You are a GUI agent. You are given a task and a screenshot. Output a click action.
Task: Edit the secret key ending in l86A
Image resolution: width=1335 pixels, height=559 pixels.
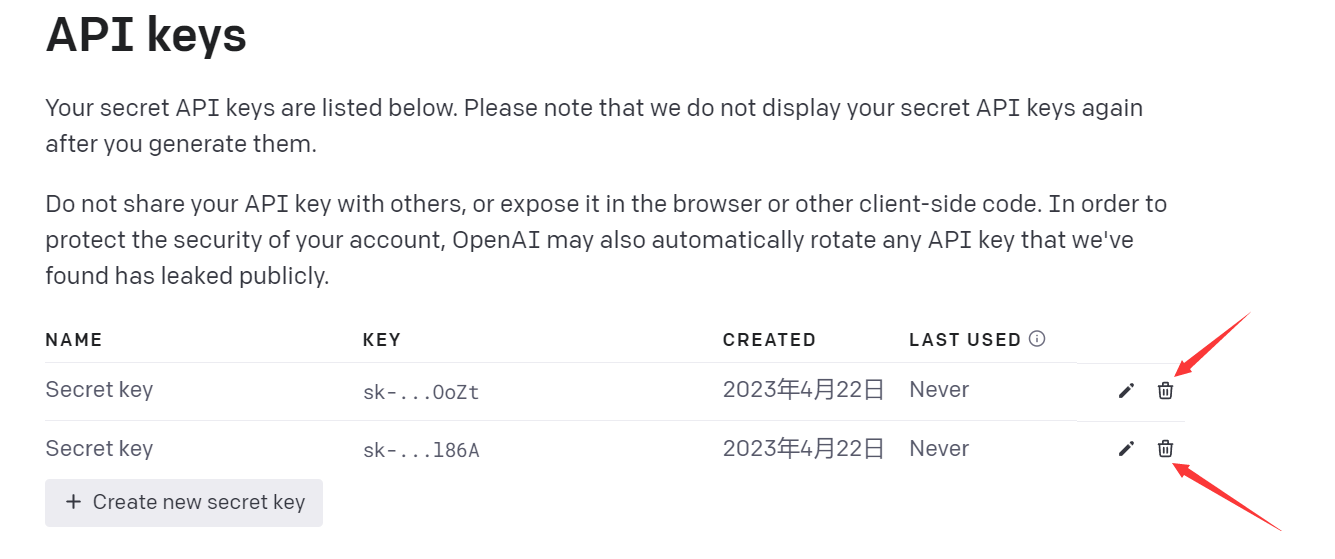tap(1126, 450)
